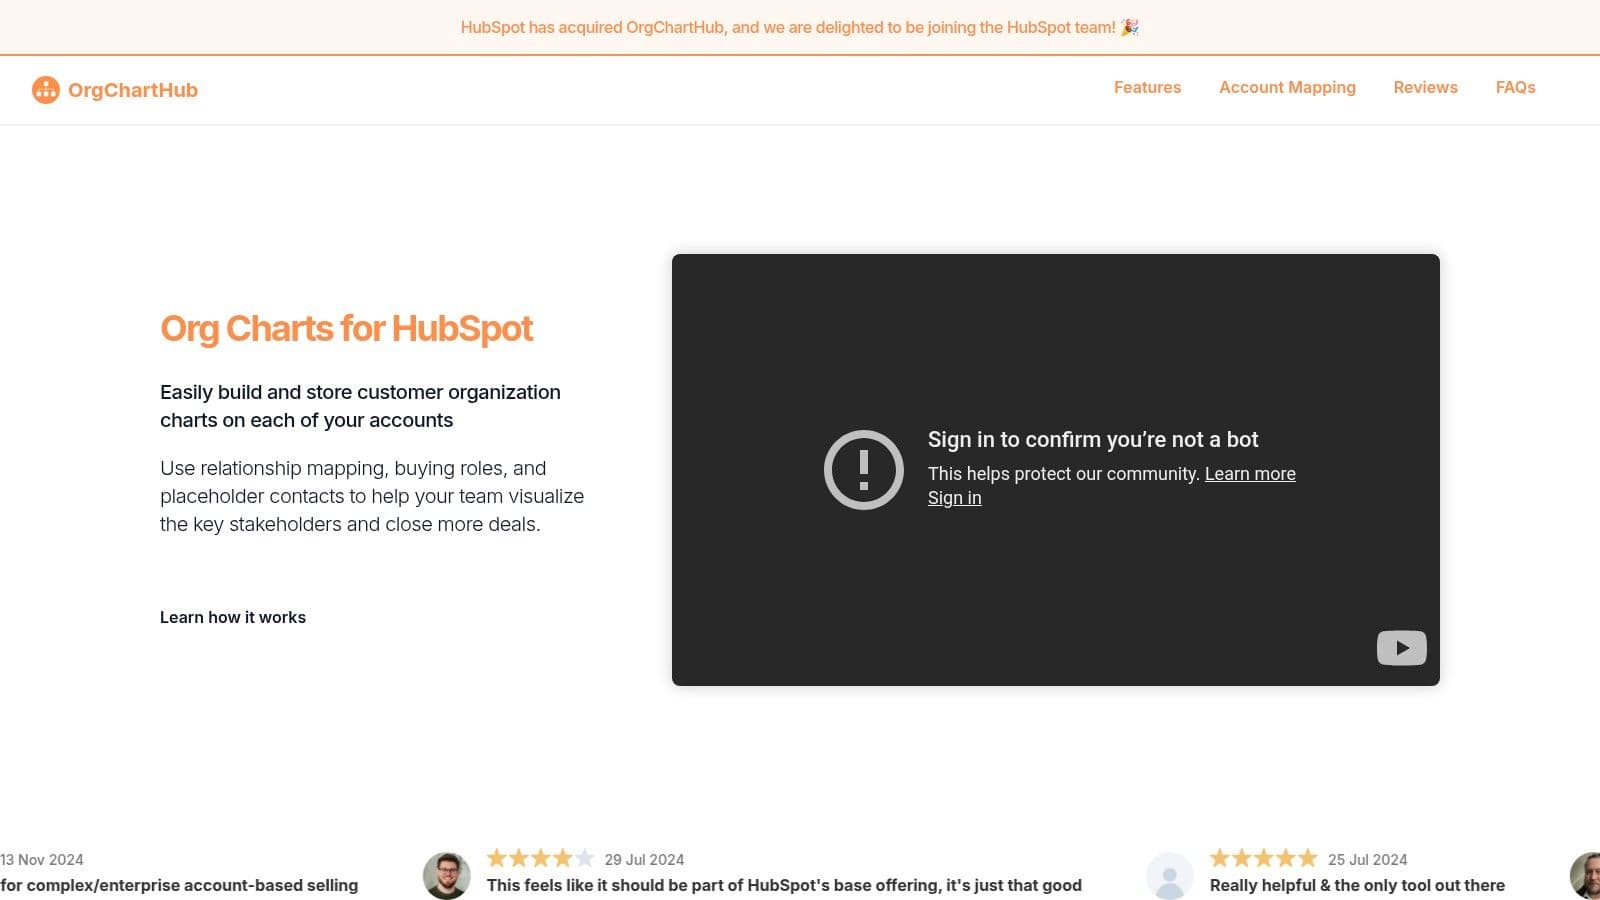Click the OrgChartHub logo icon

point(46,90)
